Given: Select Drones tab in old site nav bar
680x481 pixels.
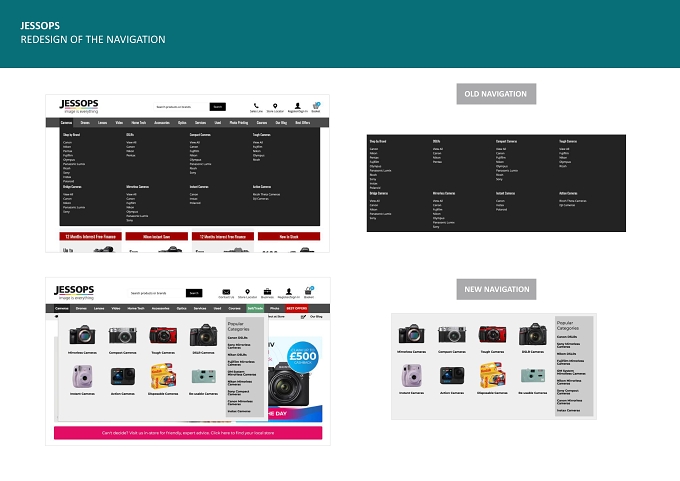Looking at the screenshot, I should (x=85, y=123).
